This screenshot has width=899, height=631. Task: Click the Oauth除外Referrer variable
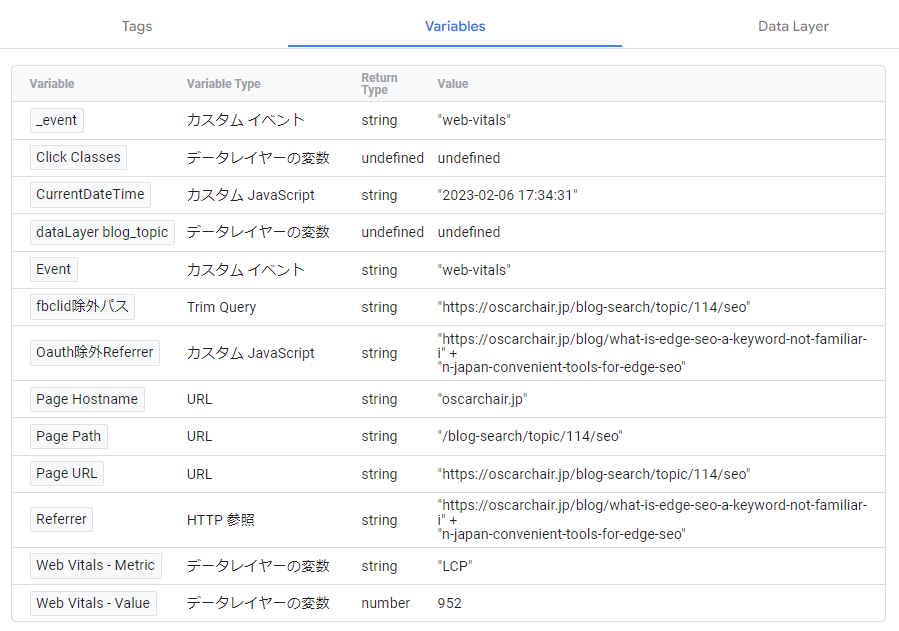(x=95, y=353)
